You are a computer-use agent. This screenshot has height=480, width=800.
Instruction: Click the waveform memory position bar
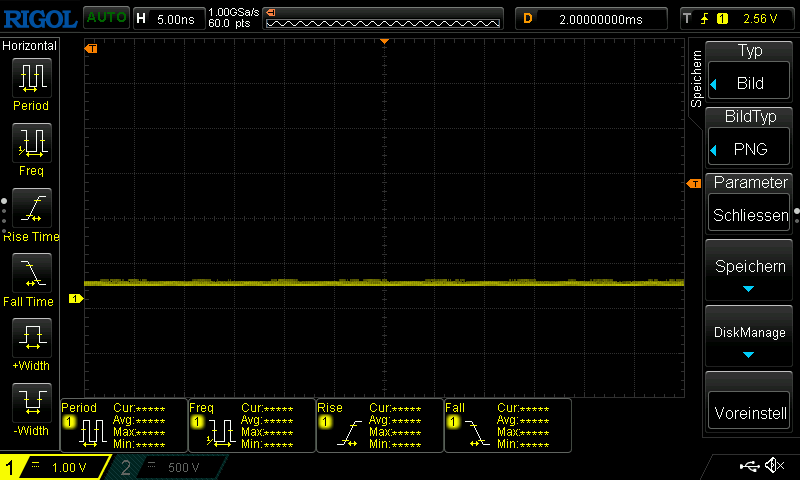[384, 19]
